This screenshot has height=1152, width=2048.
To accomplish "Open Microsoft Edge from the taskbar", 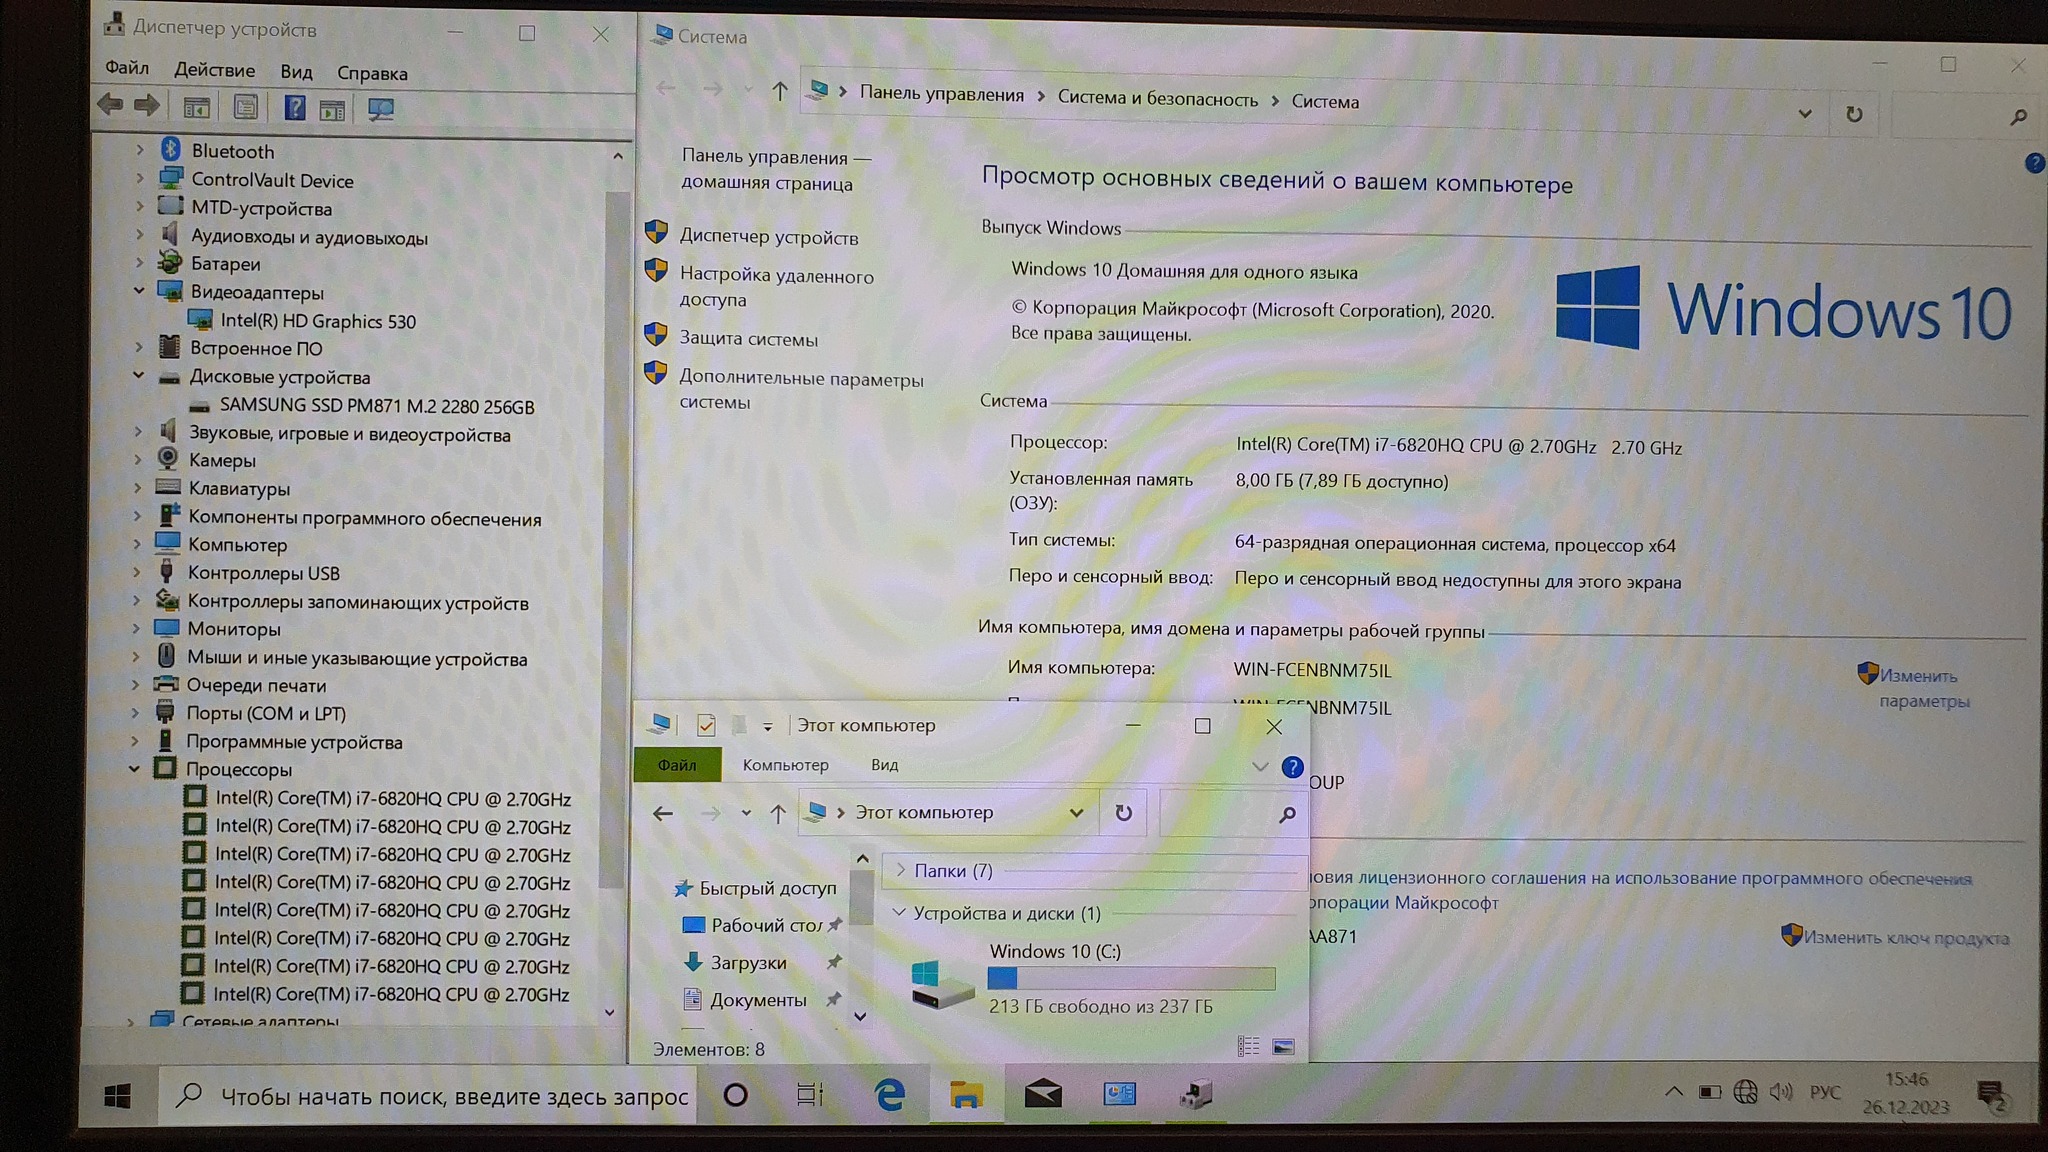I will click(x=889, y=1095).
